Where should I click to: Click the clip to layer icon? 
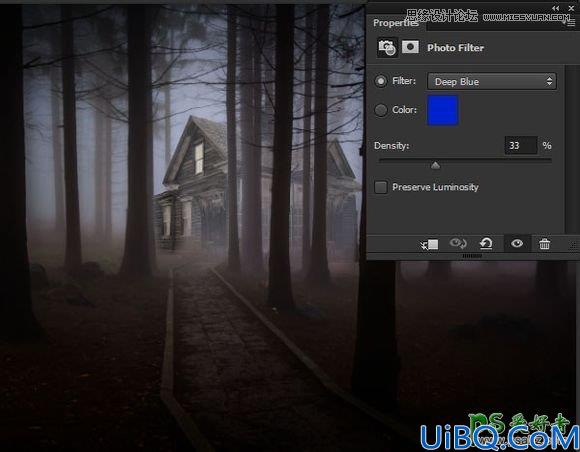430,244
